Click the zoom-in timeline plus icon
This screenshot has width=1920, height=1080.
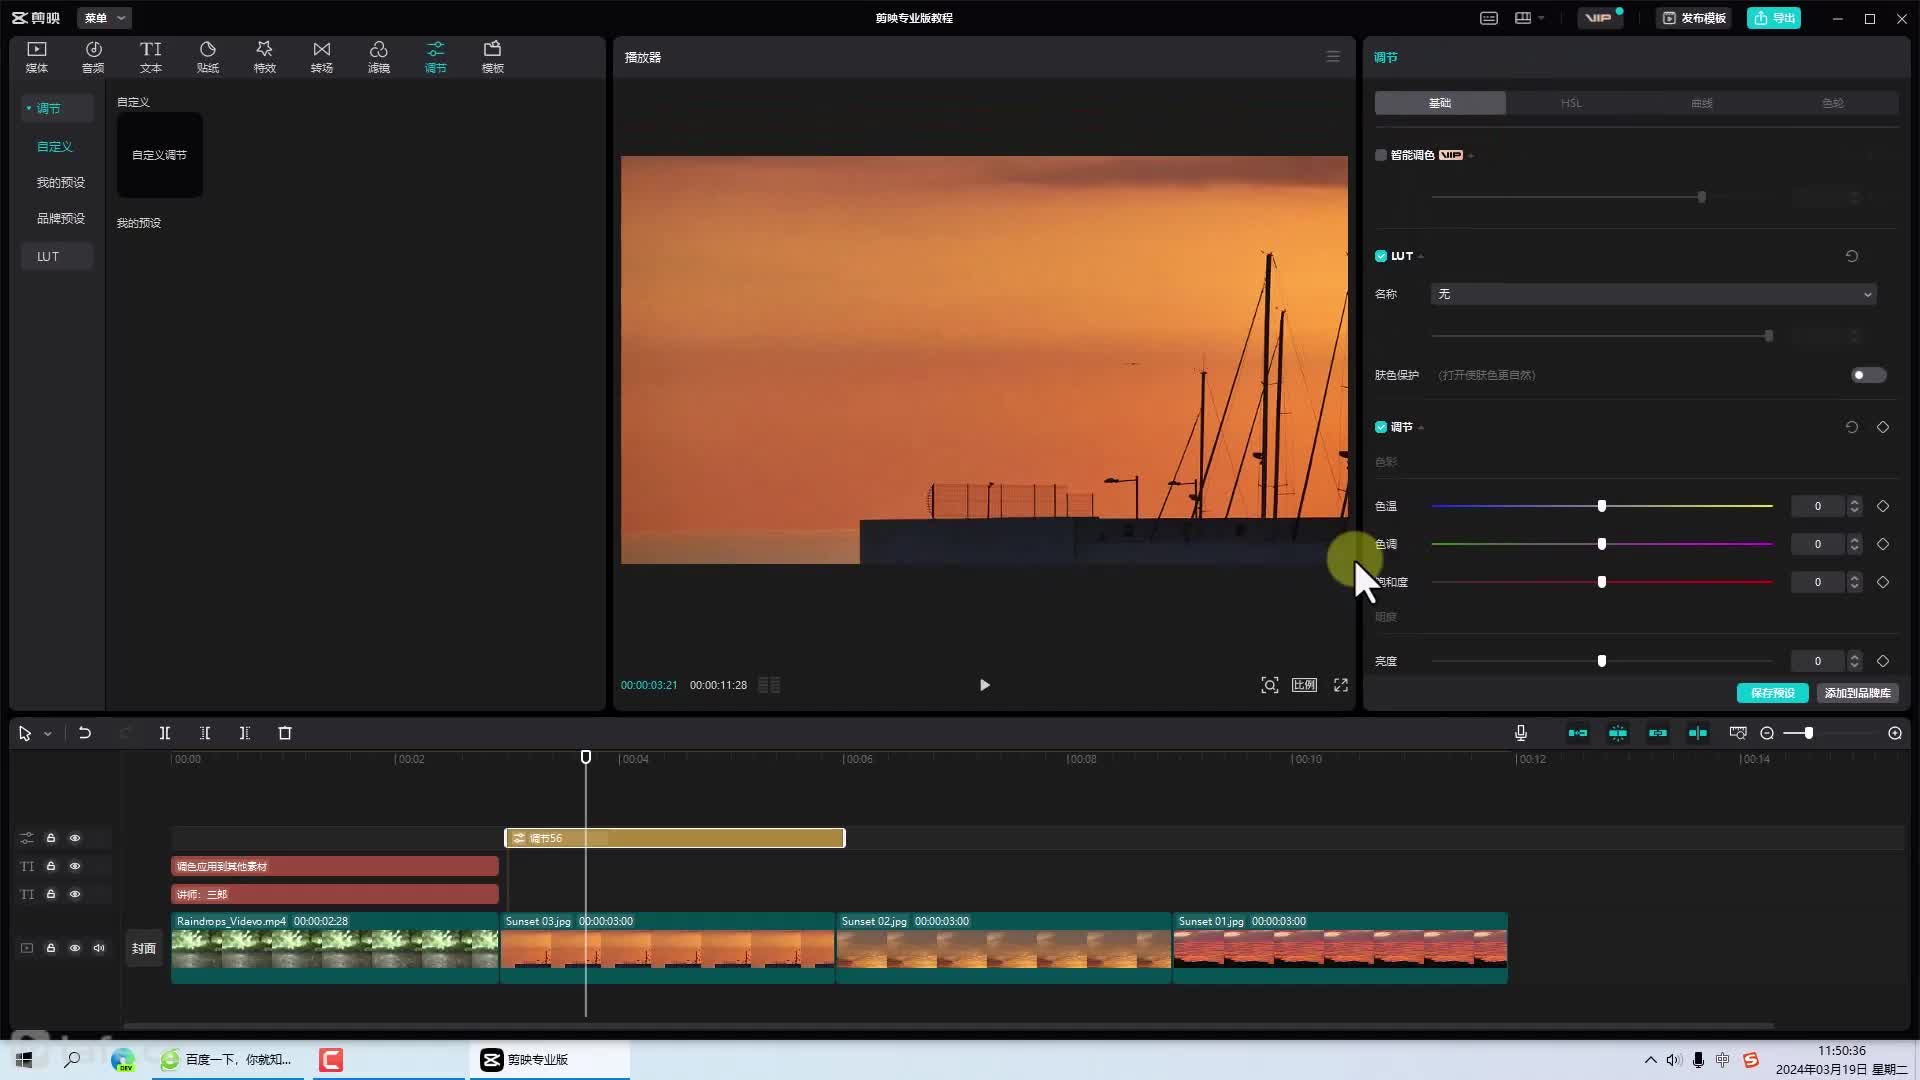pyautogui.click(x=1895, y=733)
